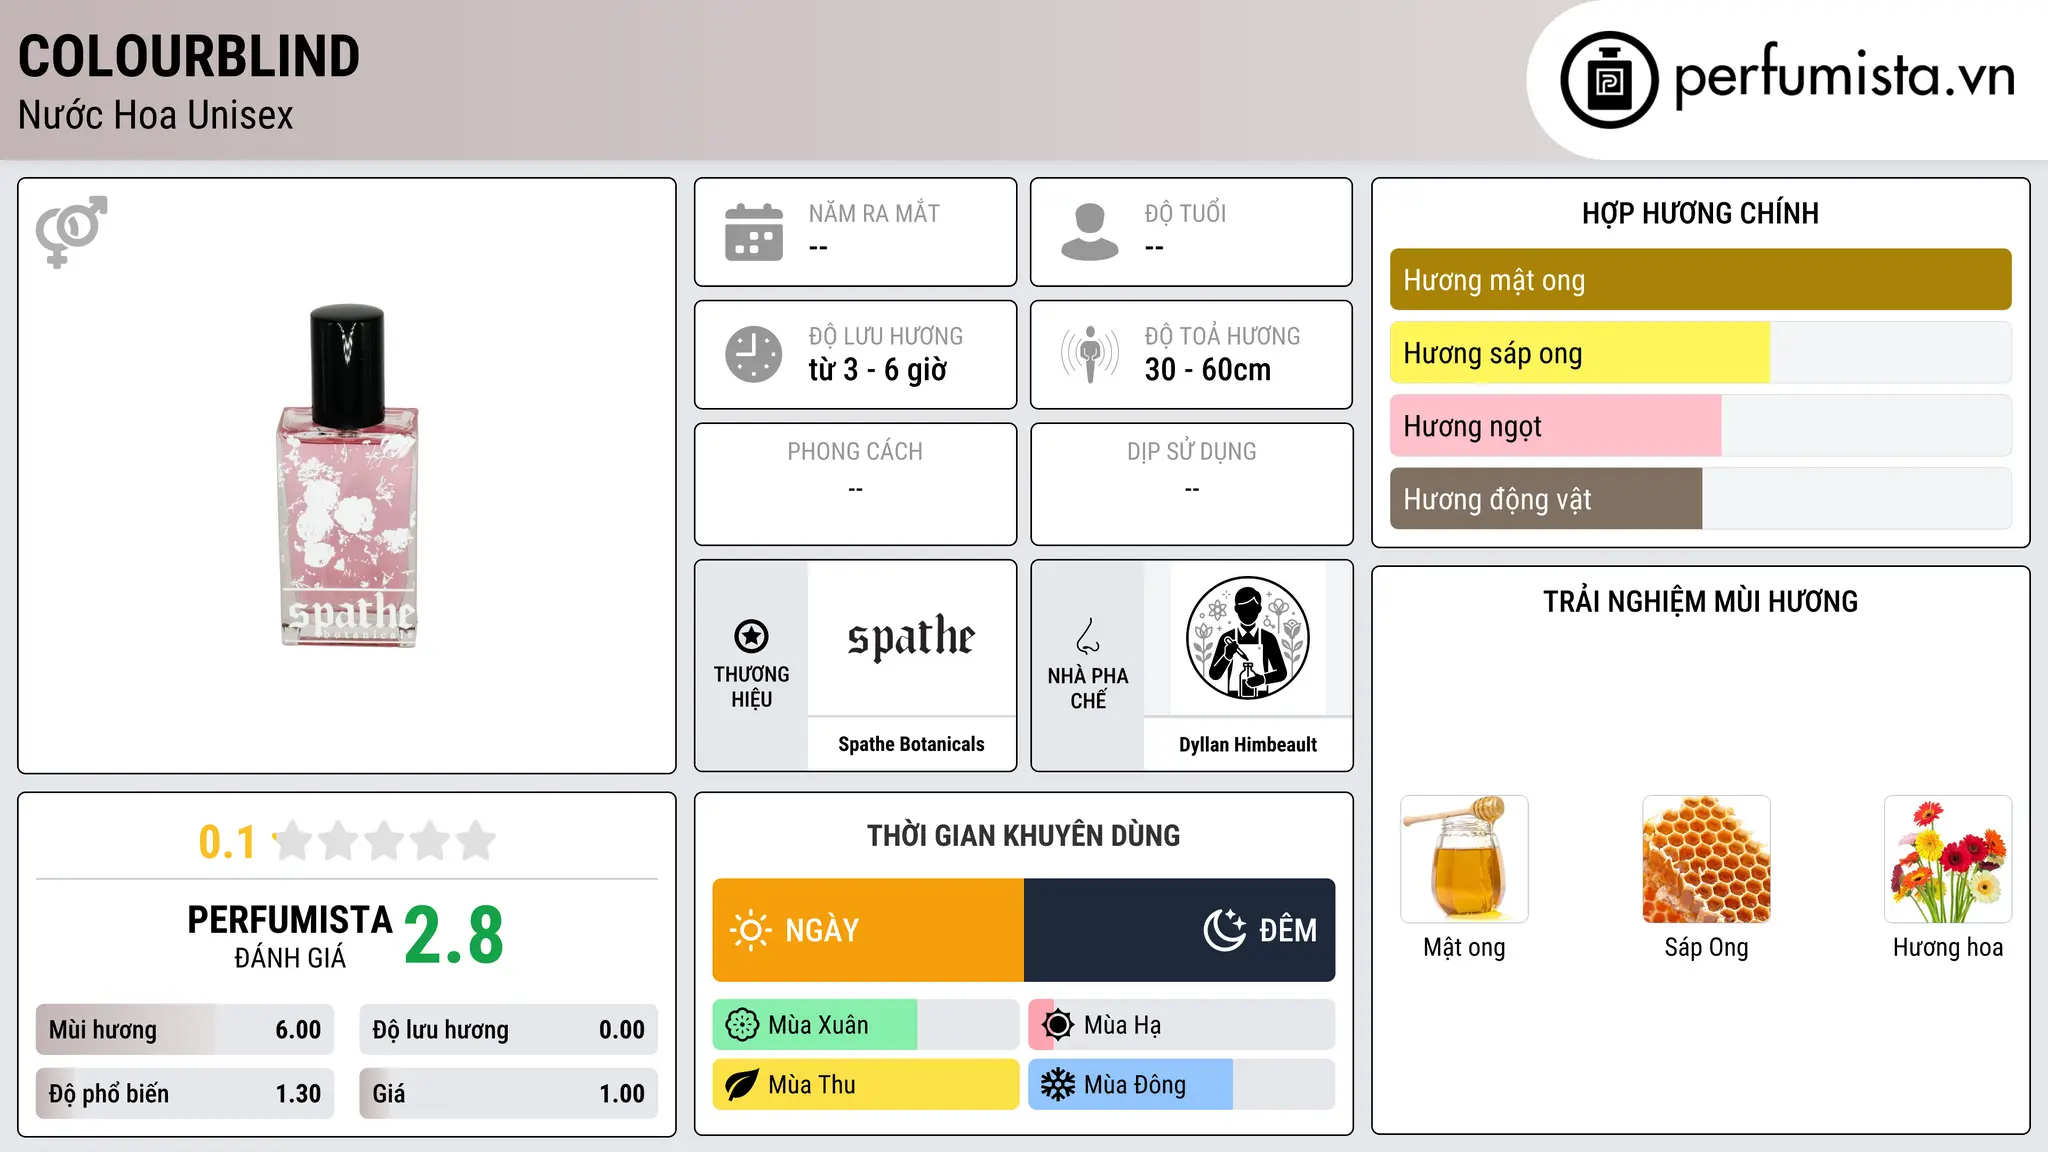The height and width of the screenshot is (1152, 2048).
Task: Click the unisex gender symbol icon
Action: pos(71,231)
